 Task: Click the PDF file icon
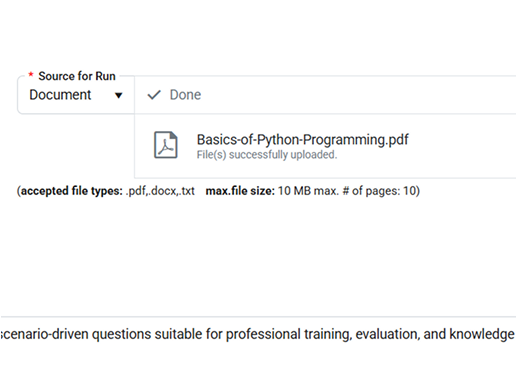pyautogui.click(x=166, y=145)
